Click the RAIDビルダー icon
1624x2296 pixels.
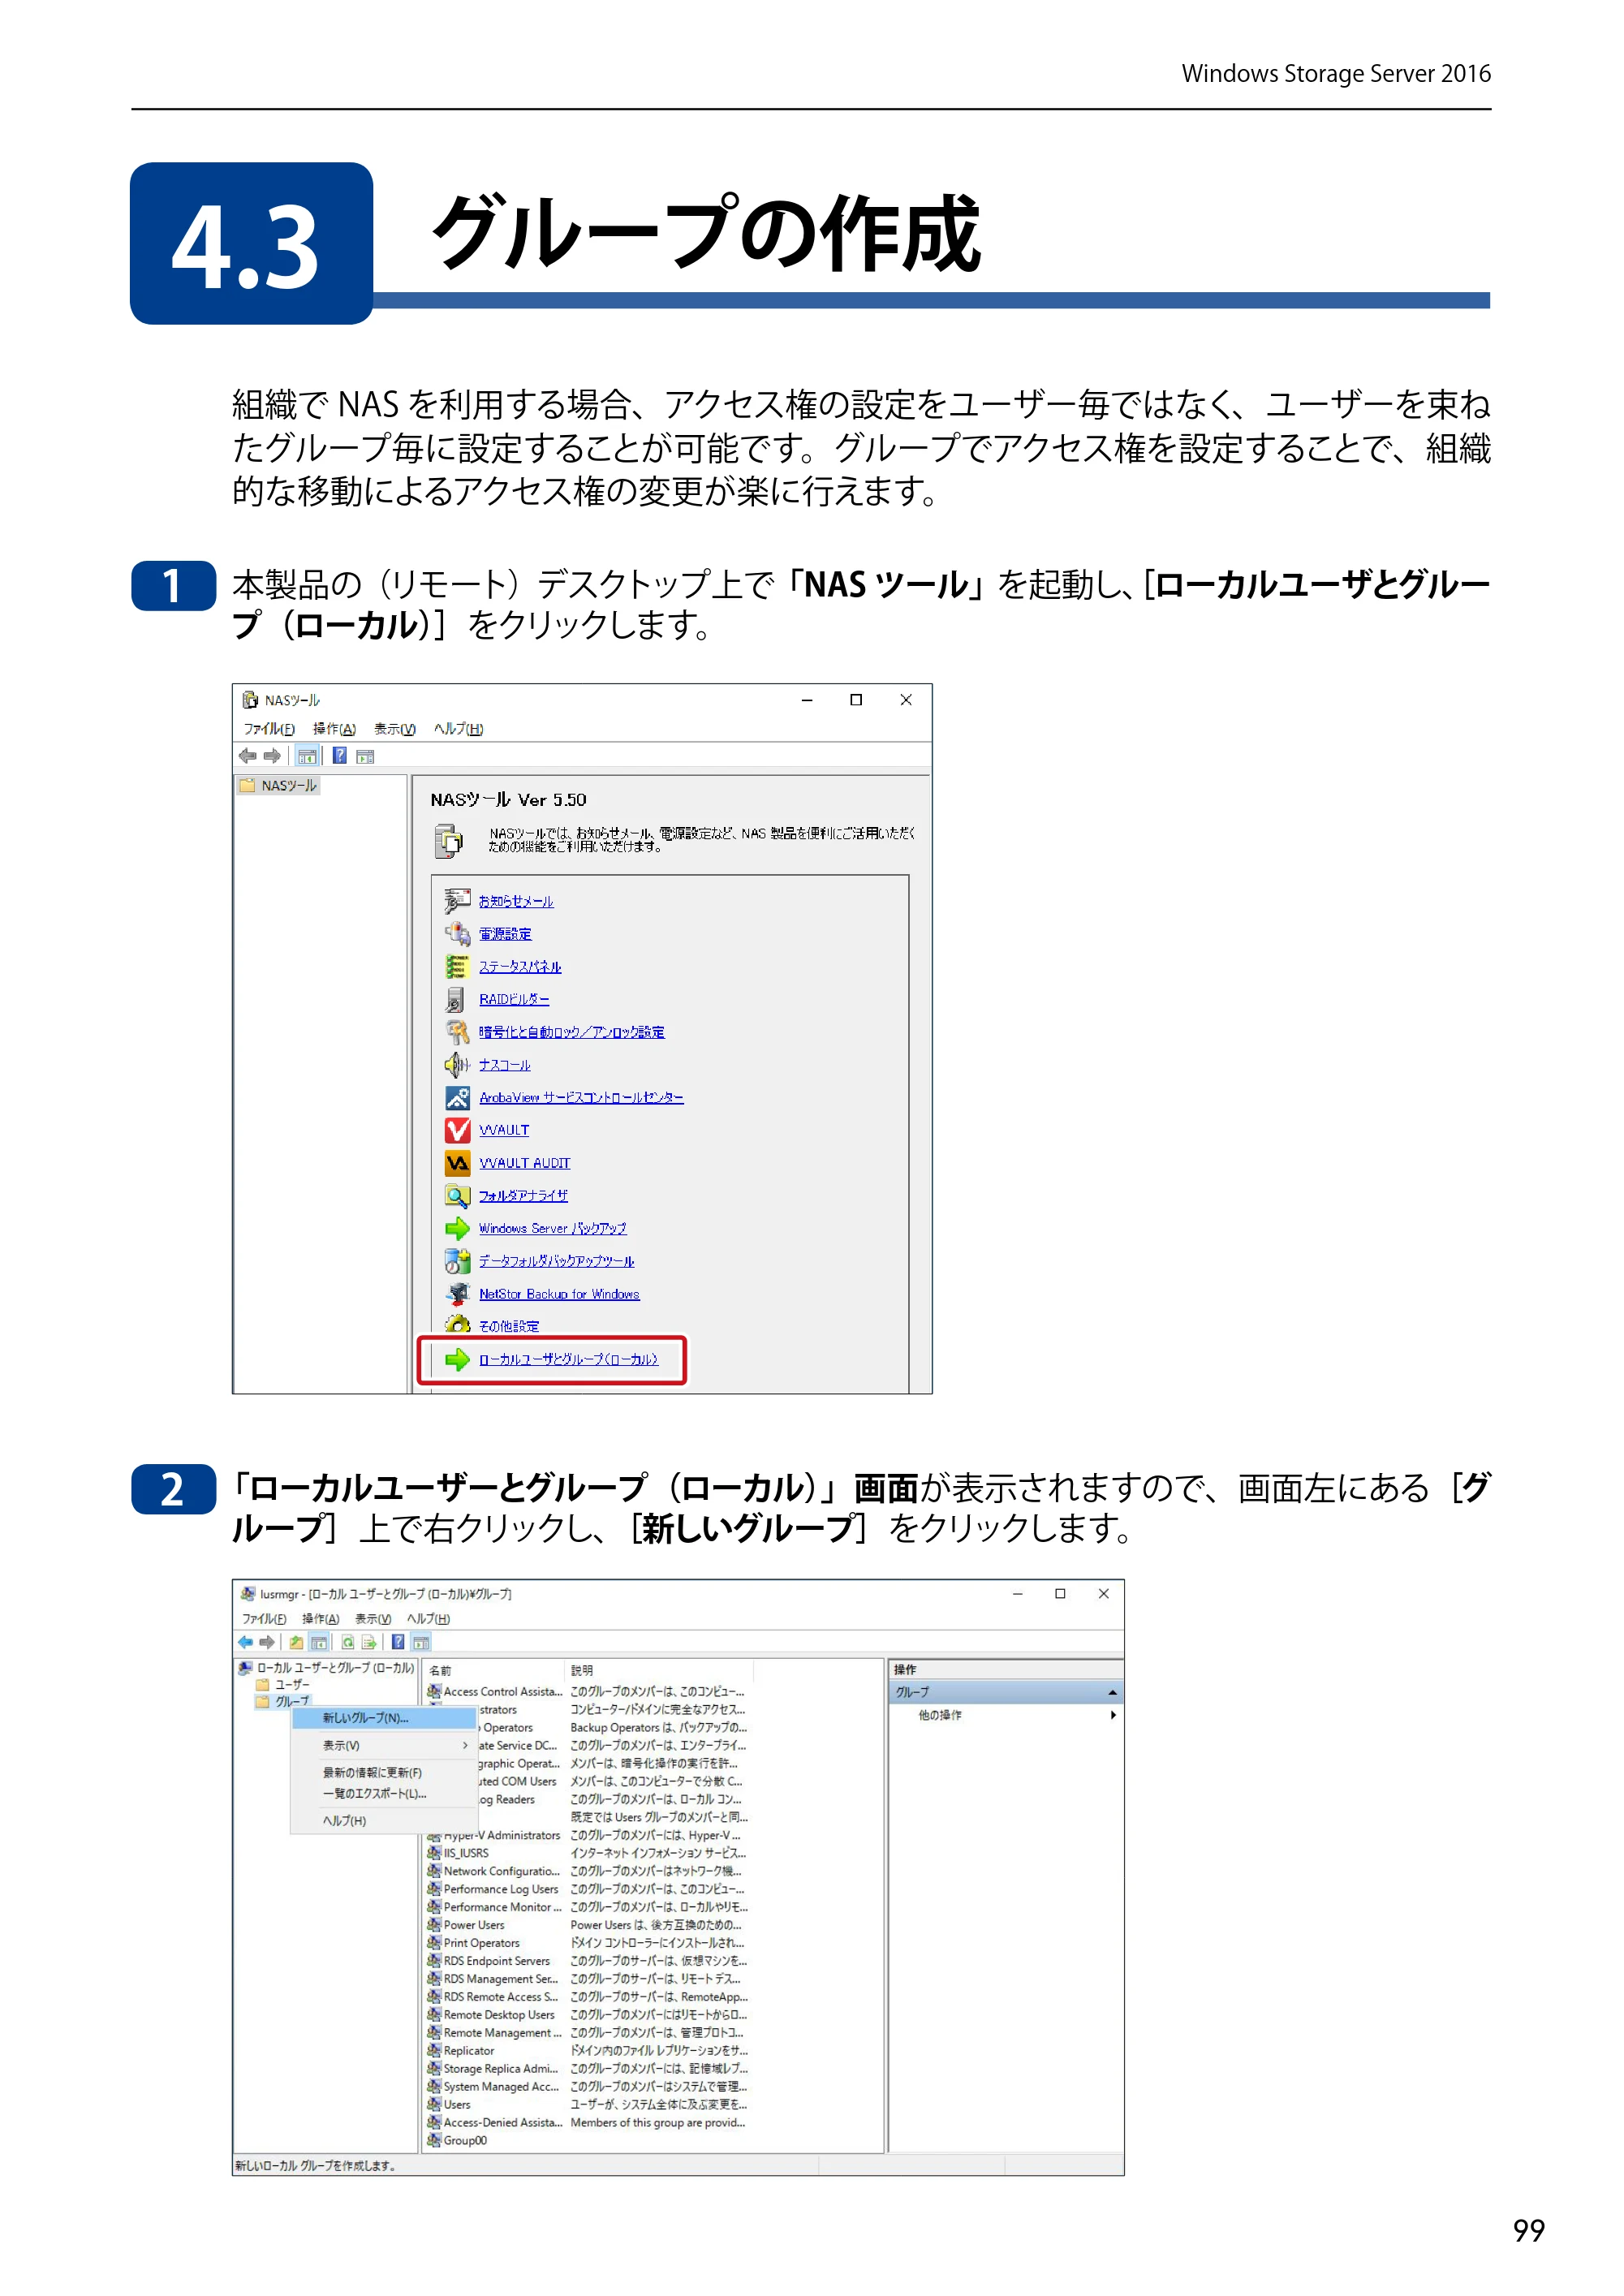[456, 999]
